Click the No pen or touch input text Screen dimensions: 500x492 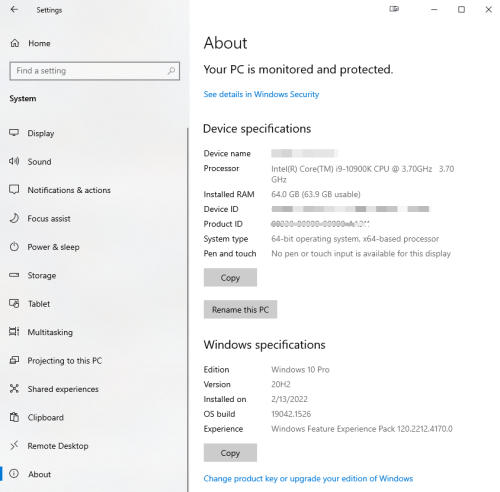[361, 254]
